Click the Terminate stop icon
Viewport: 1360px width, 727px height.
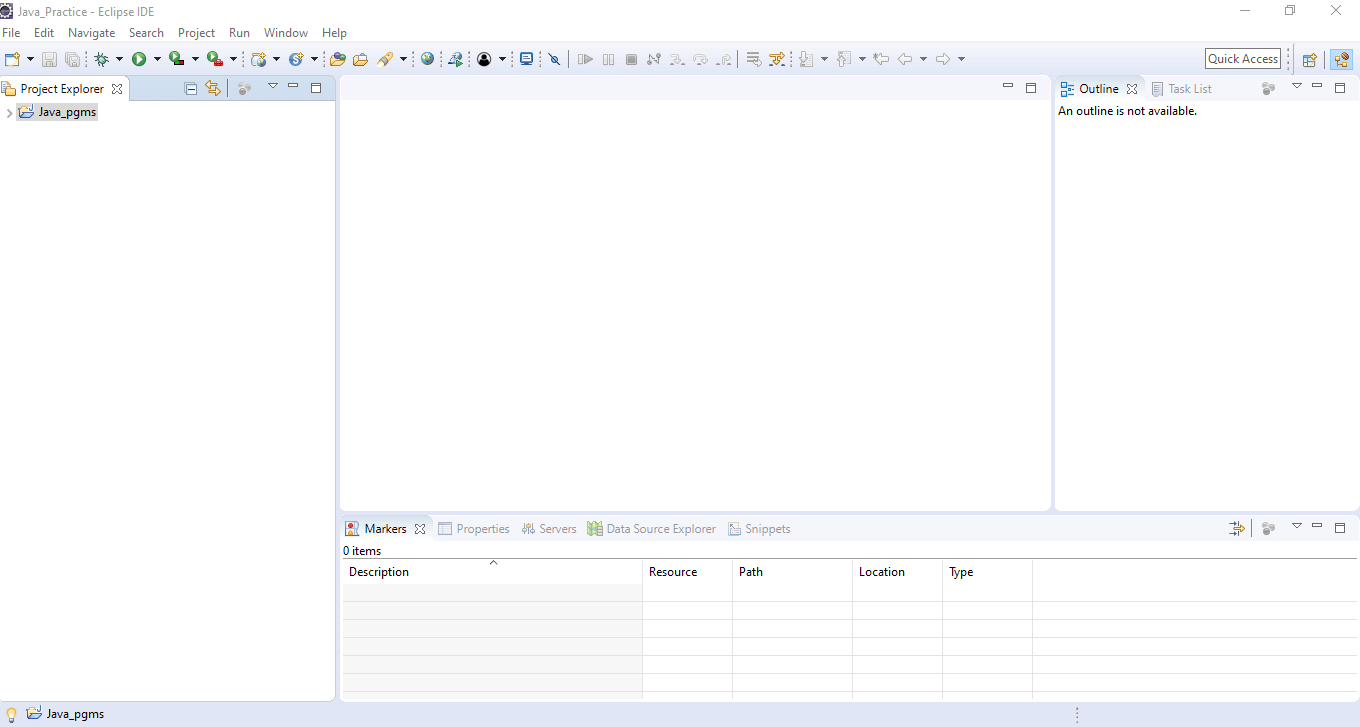tap(631, 59)
